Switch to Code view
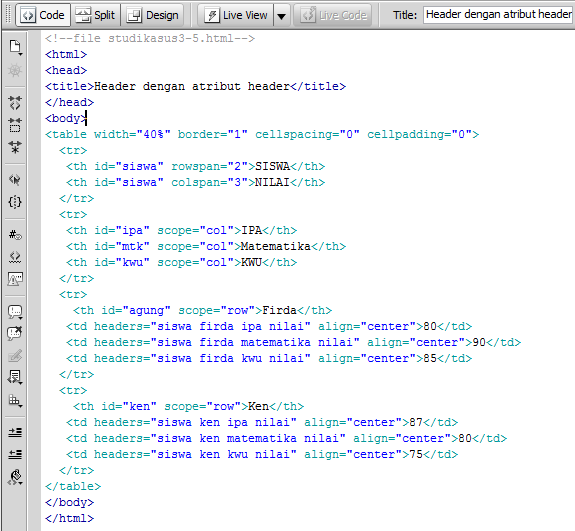The image size is (575, 531). 43,15
